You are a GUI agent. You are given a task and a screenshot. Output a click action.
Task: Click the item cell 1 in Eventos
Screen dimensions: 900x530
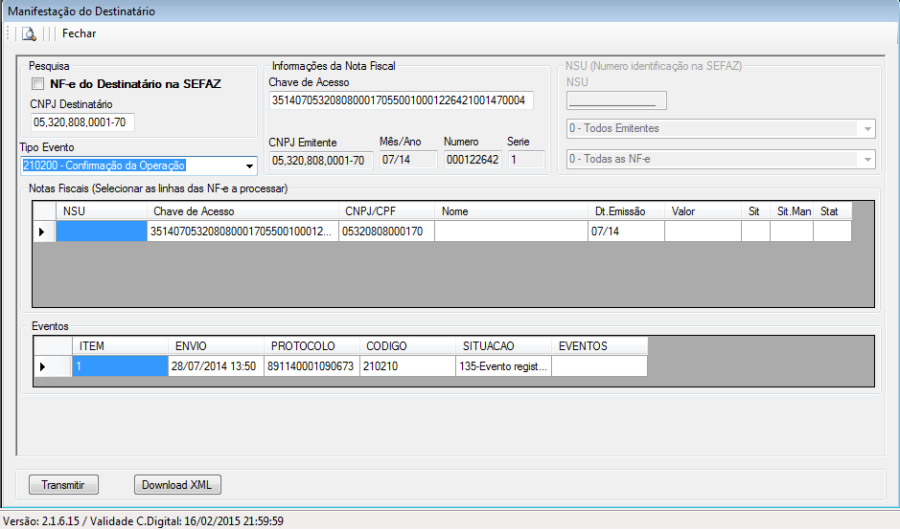(x=120, y=366)
